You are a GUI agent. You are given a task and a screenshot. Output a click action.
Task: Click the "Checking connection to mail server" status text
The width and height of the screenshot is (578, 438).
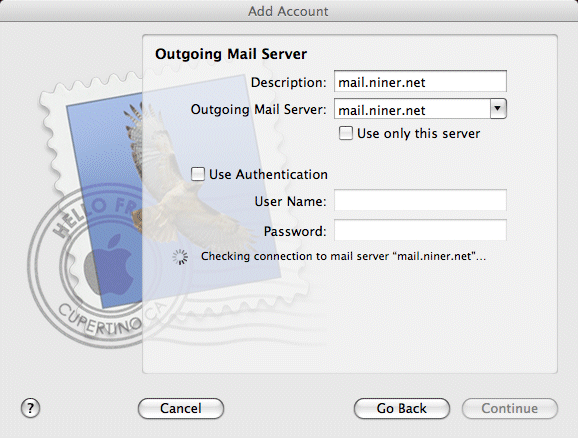343,256
